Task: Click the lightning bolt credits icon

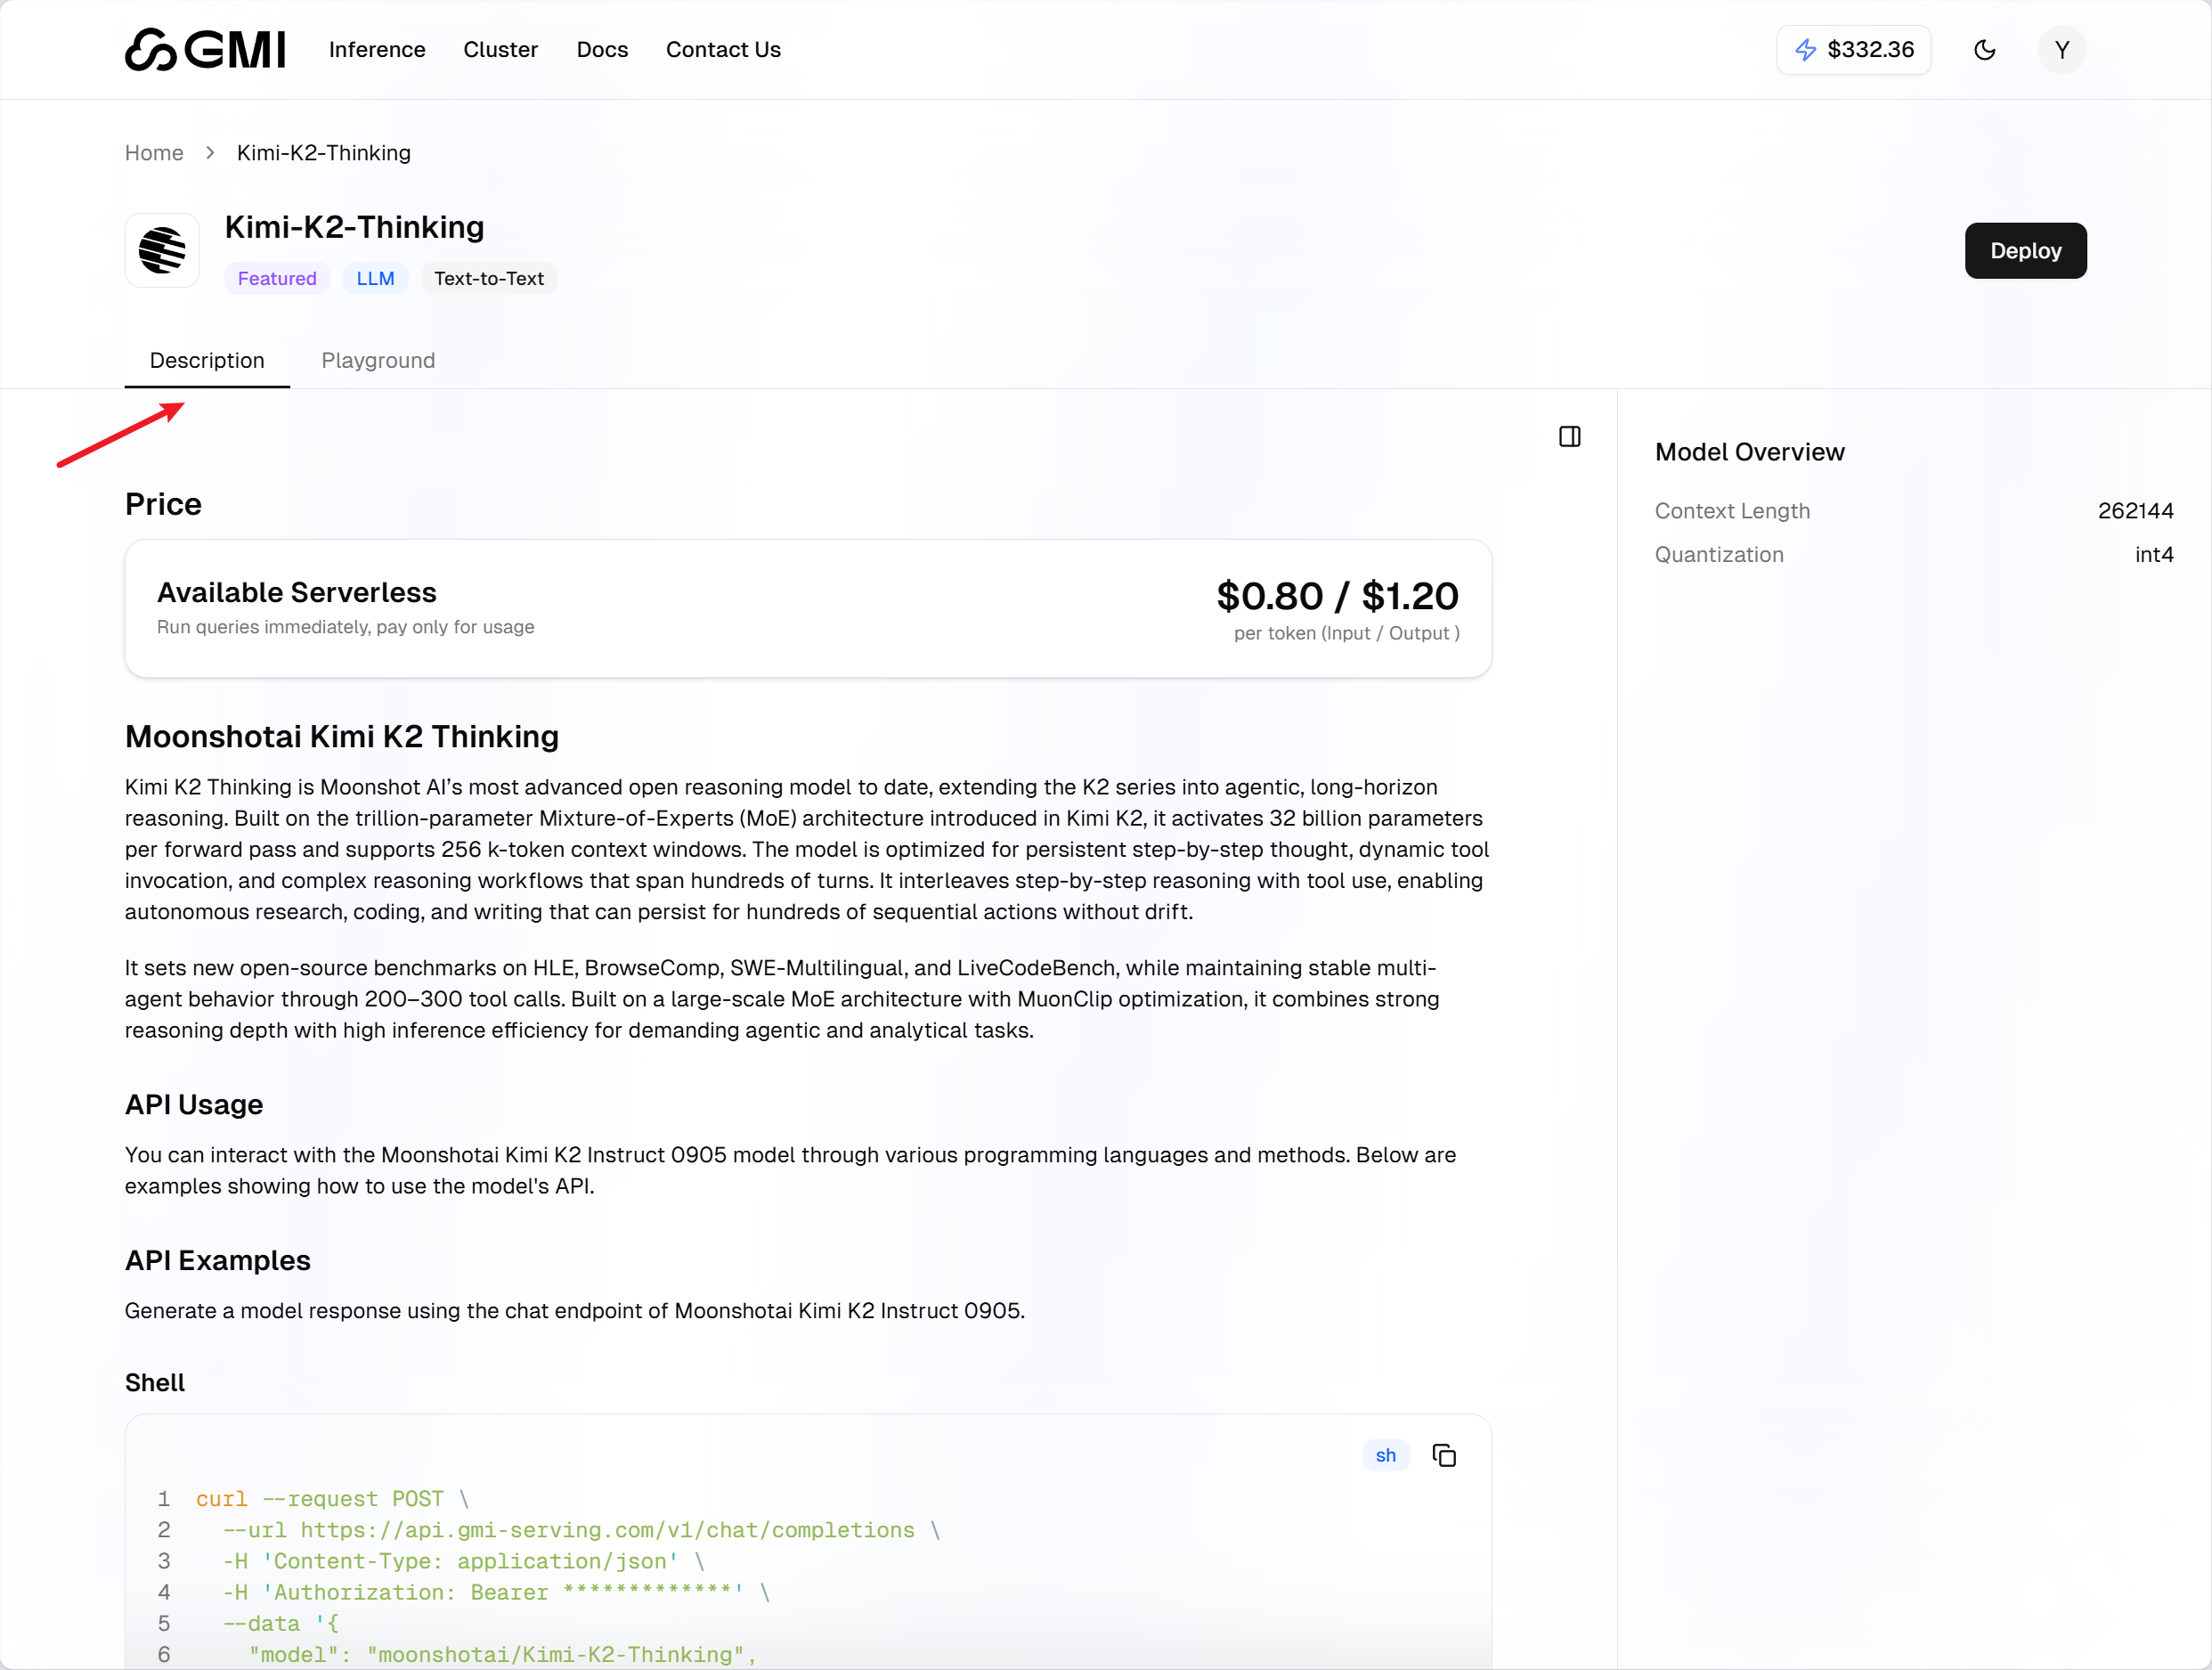Action: [x=1805, y=49]
